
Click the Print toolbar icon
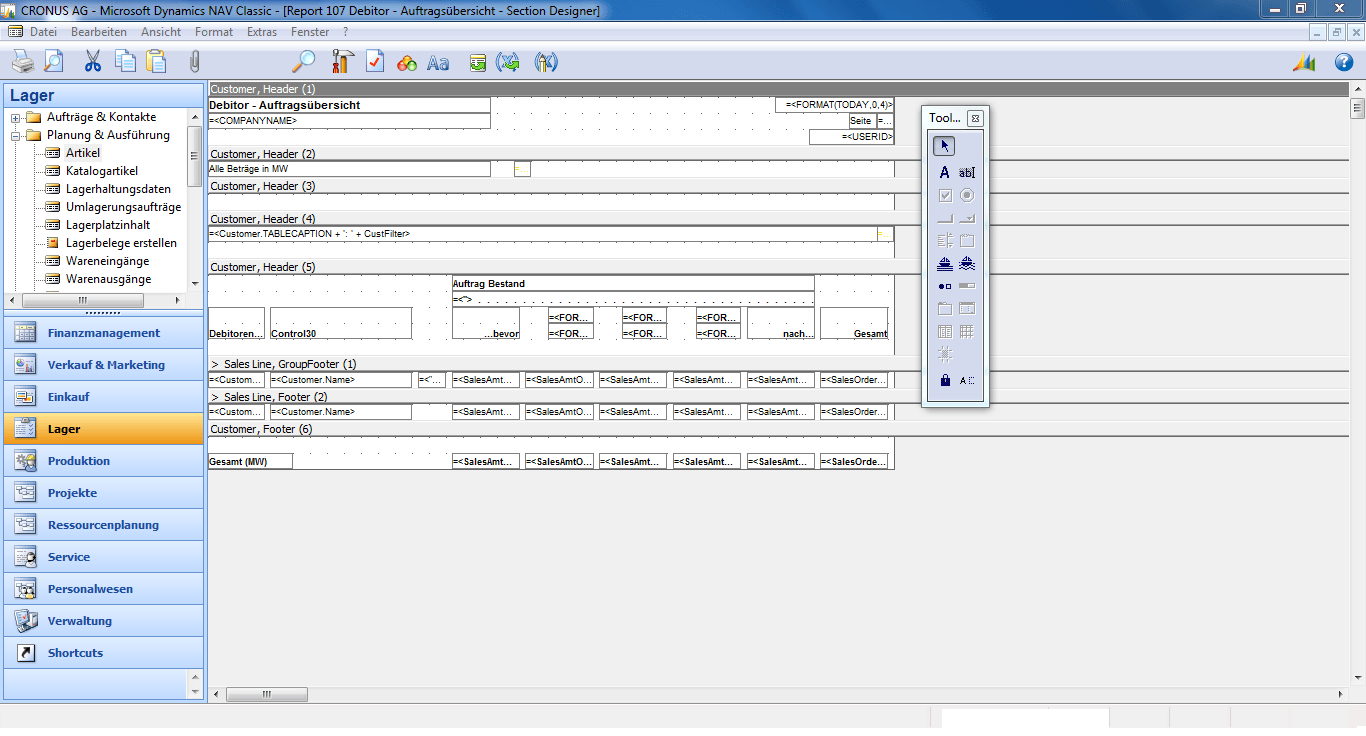[23, 62]
